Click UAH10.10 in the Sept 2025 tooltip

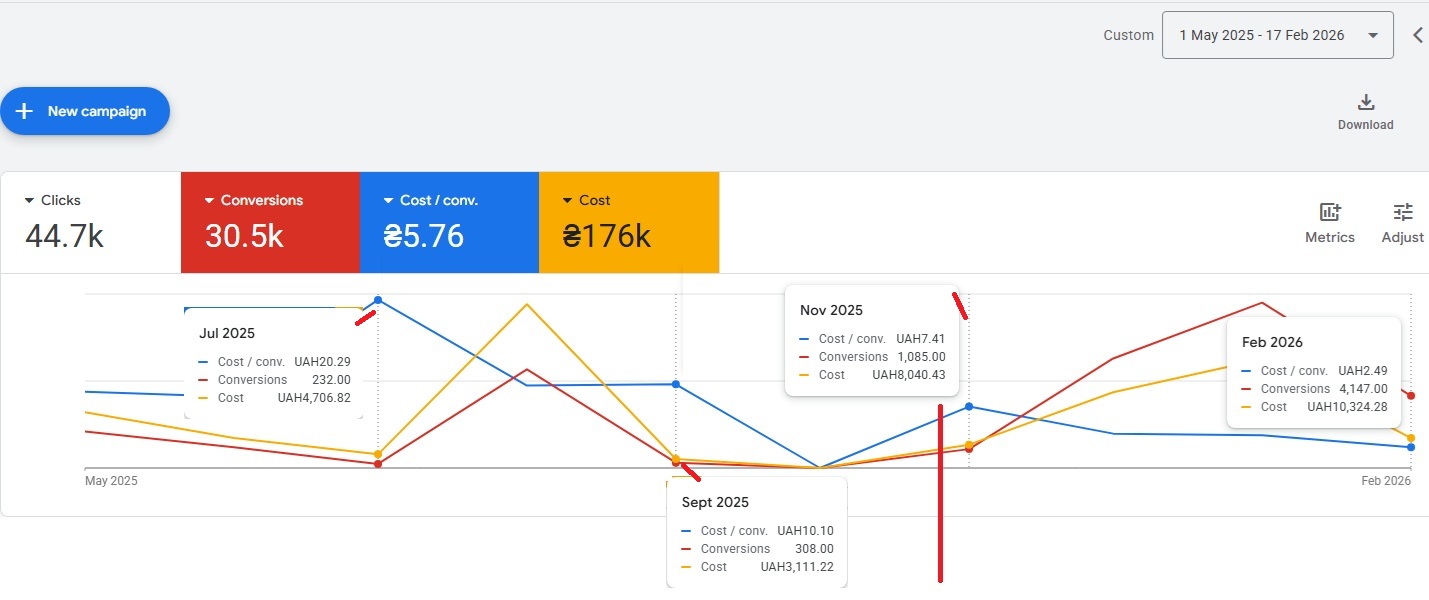(x=805, y=531)
